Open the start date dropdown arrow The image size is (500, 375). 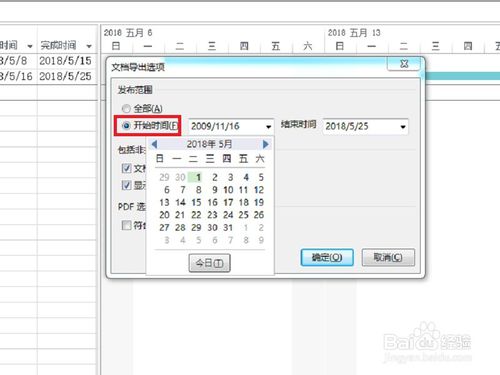pos(268,127)
